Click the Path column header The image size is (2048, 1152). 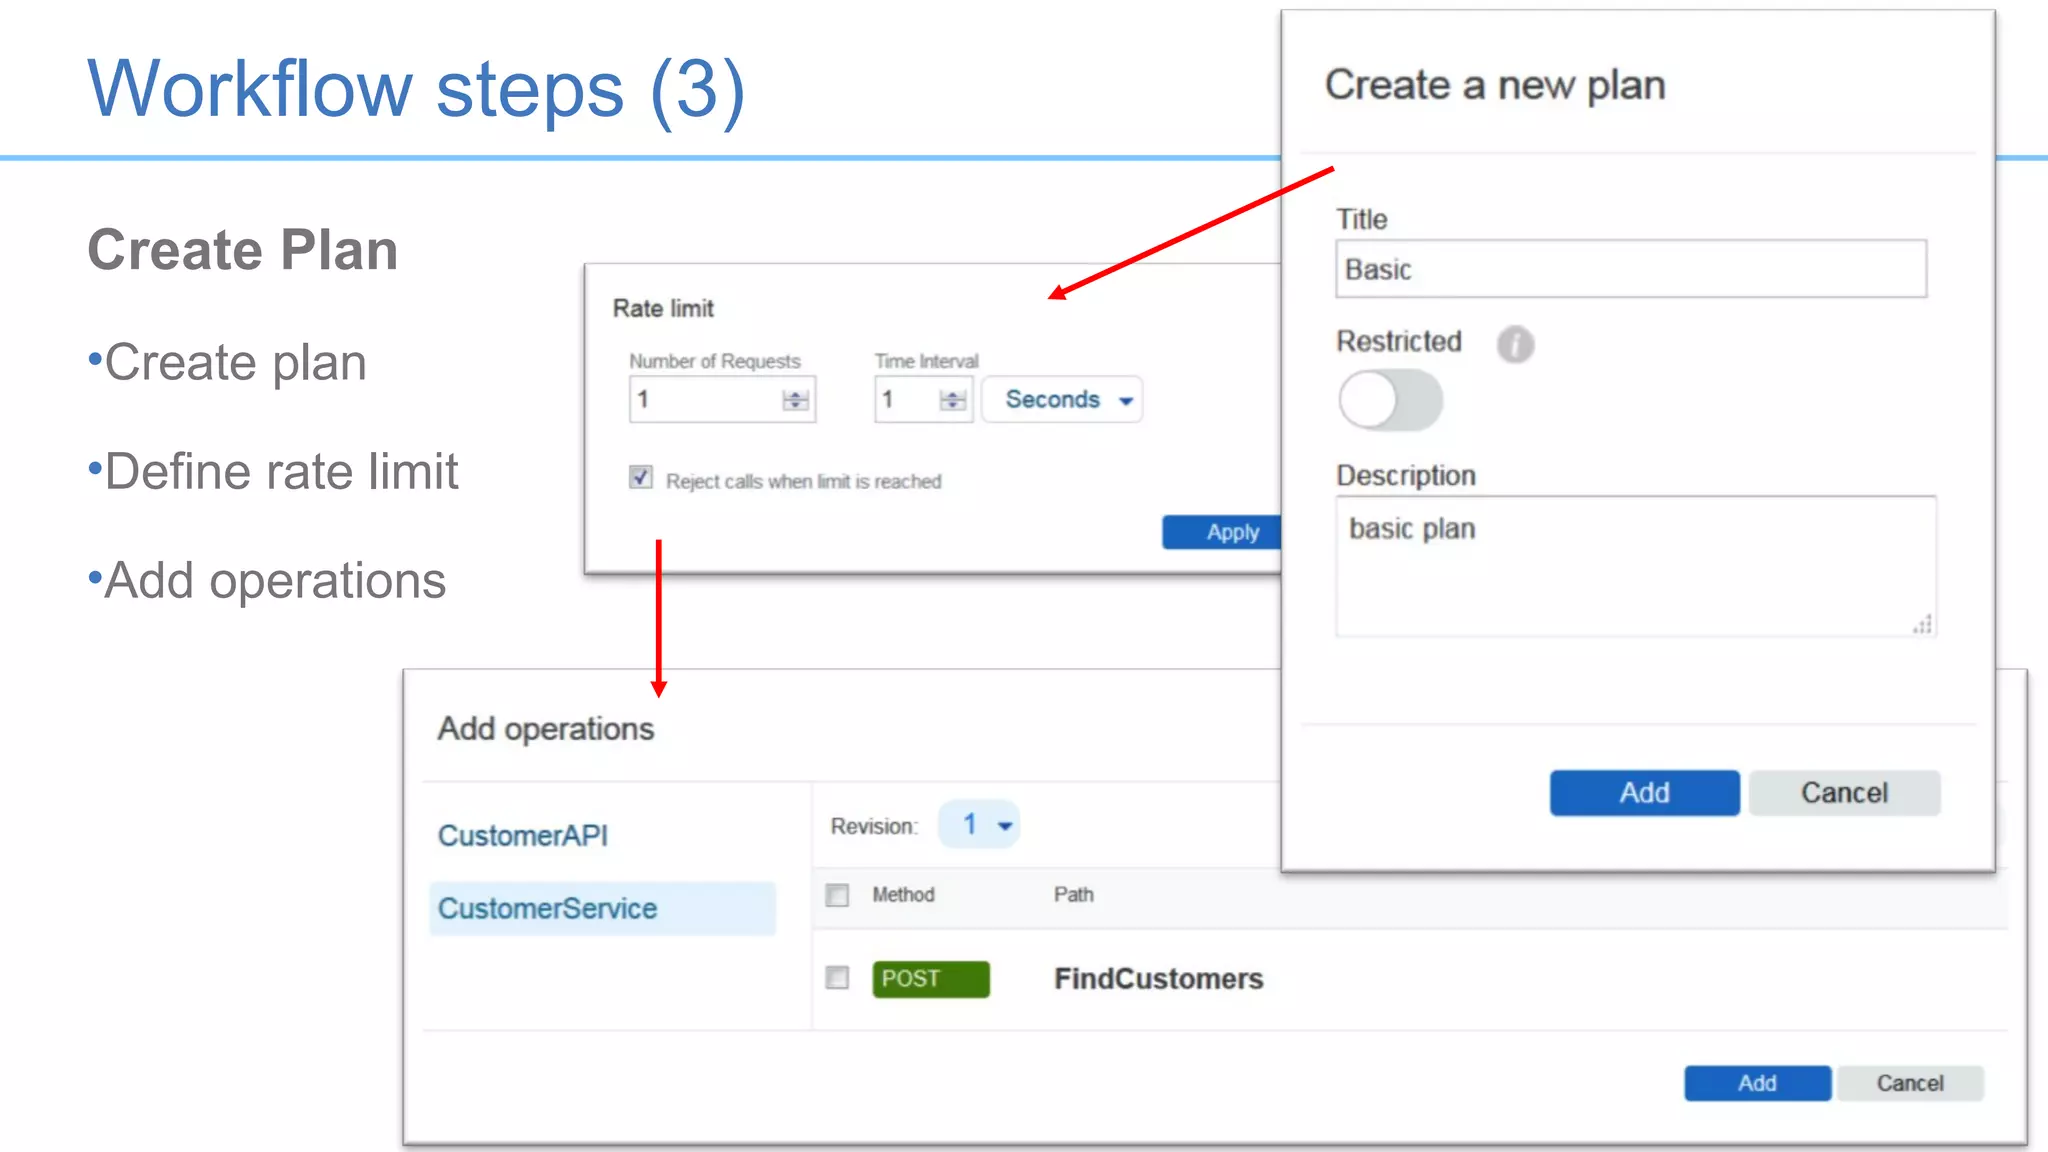[x=1073, y=894]
